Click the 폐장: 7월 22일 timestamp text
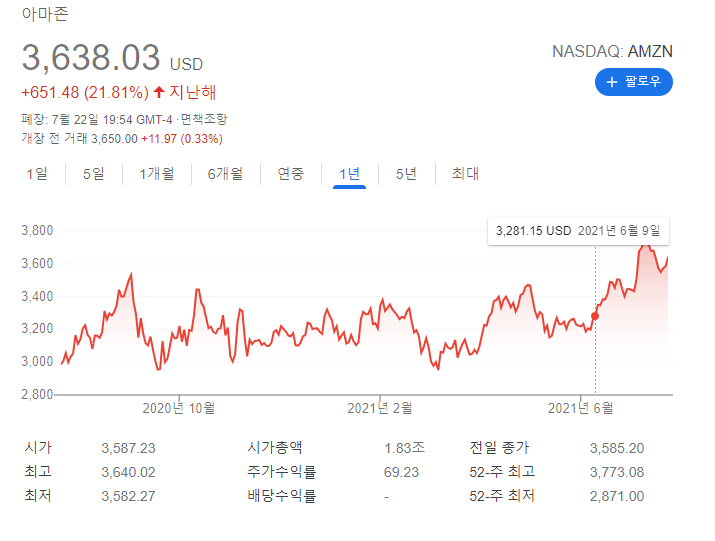Viewport: 715px width, 541px height. click(97, 120)
